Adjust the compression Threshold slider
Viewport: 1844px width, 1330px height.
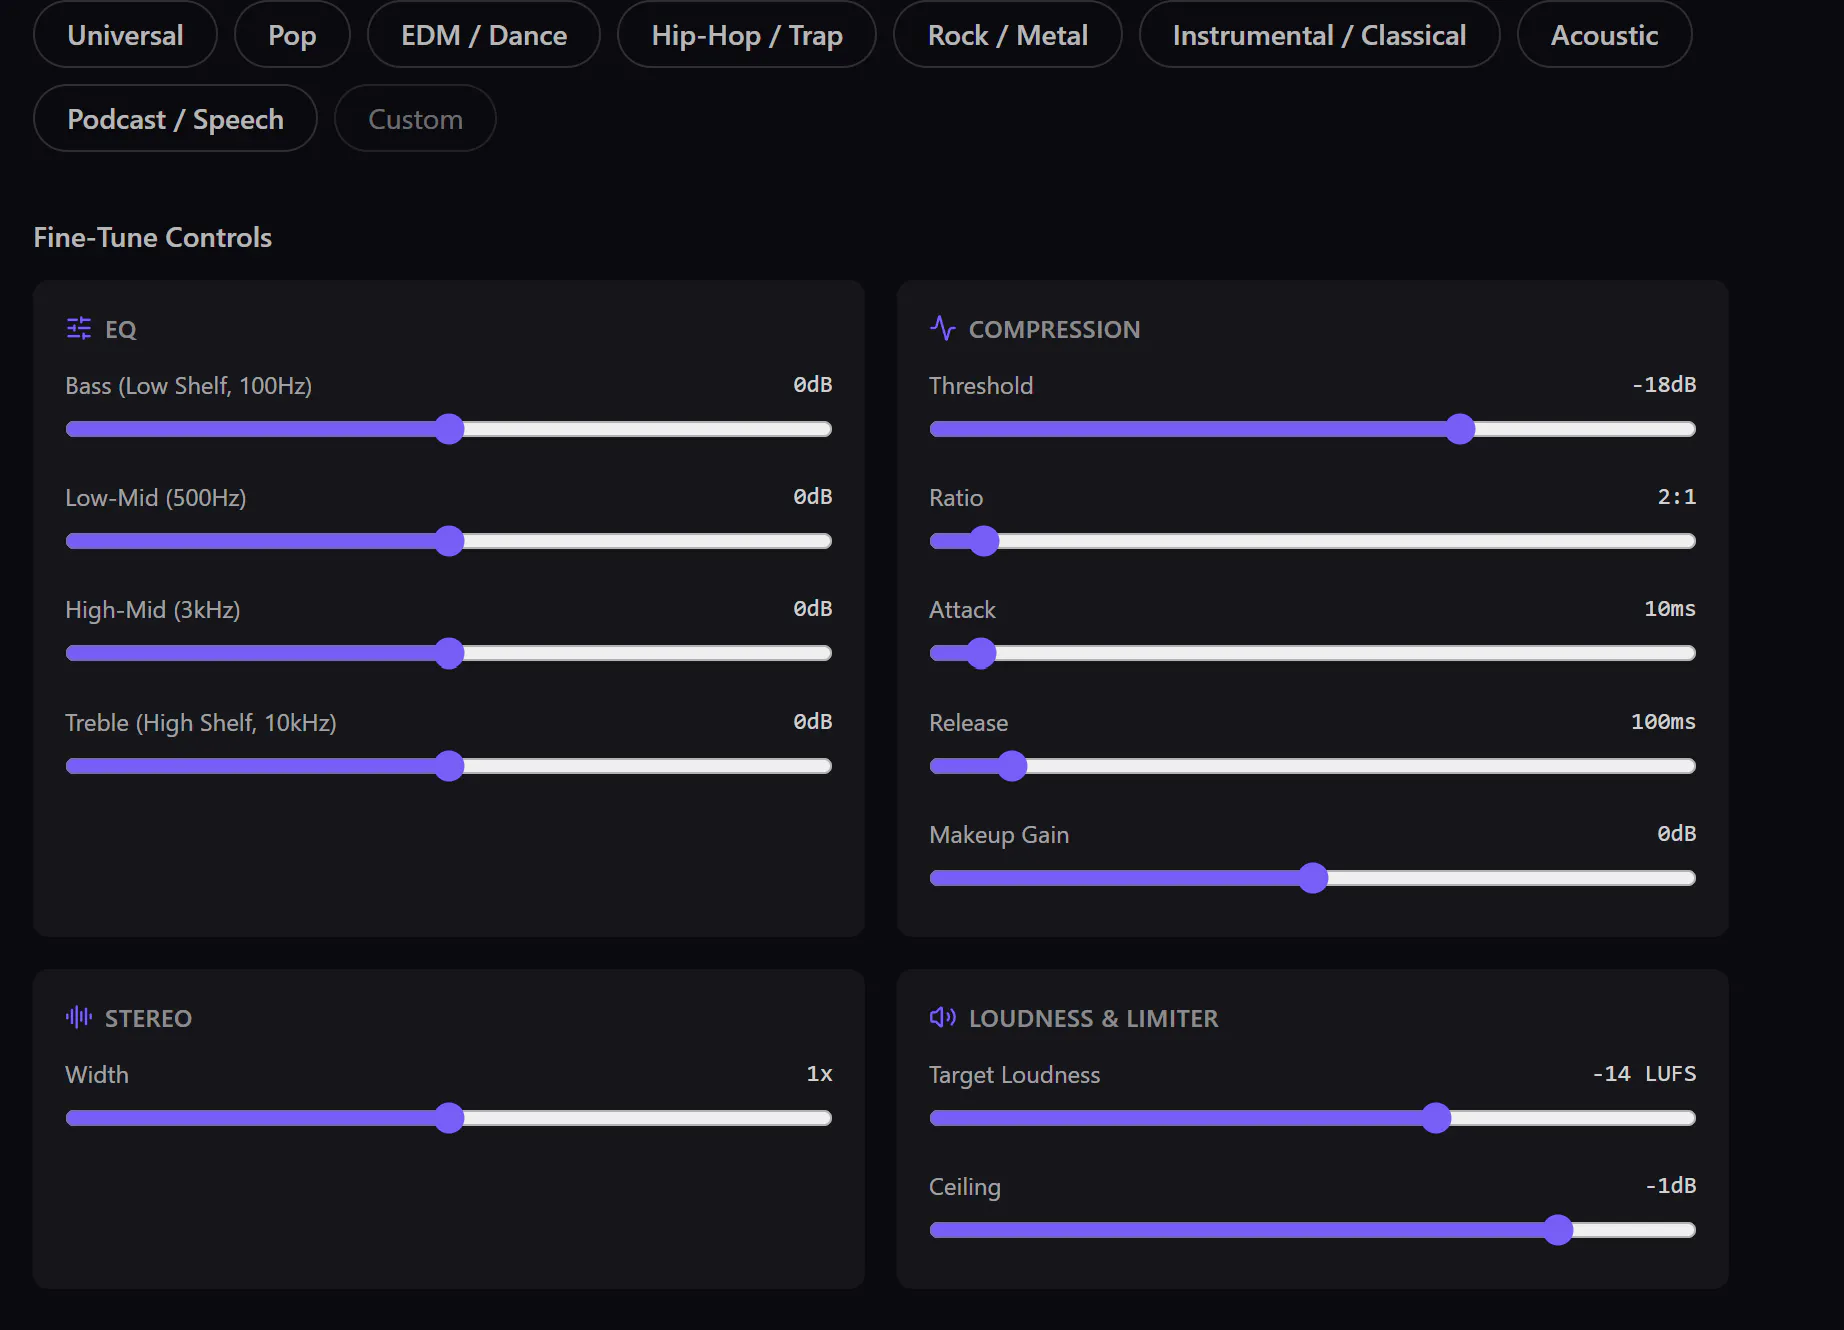(x=1313, y=429)
